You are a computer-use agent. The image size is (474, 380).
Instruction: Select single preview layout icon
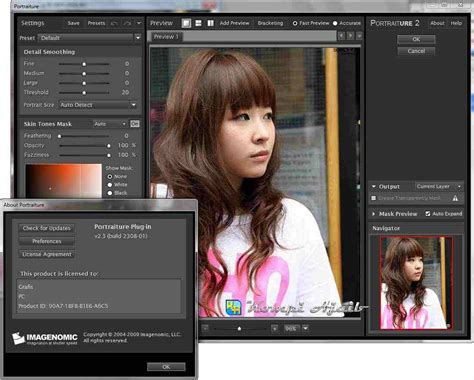(x=186, y=23)
